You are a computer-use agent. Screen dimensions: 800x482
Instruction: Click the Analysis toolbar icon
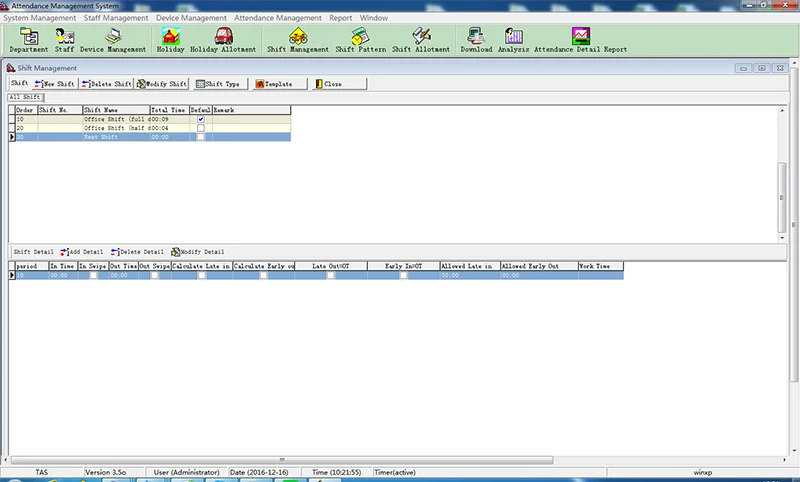(513, 40)
